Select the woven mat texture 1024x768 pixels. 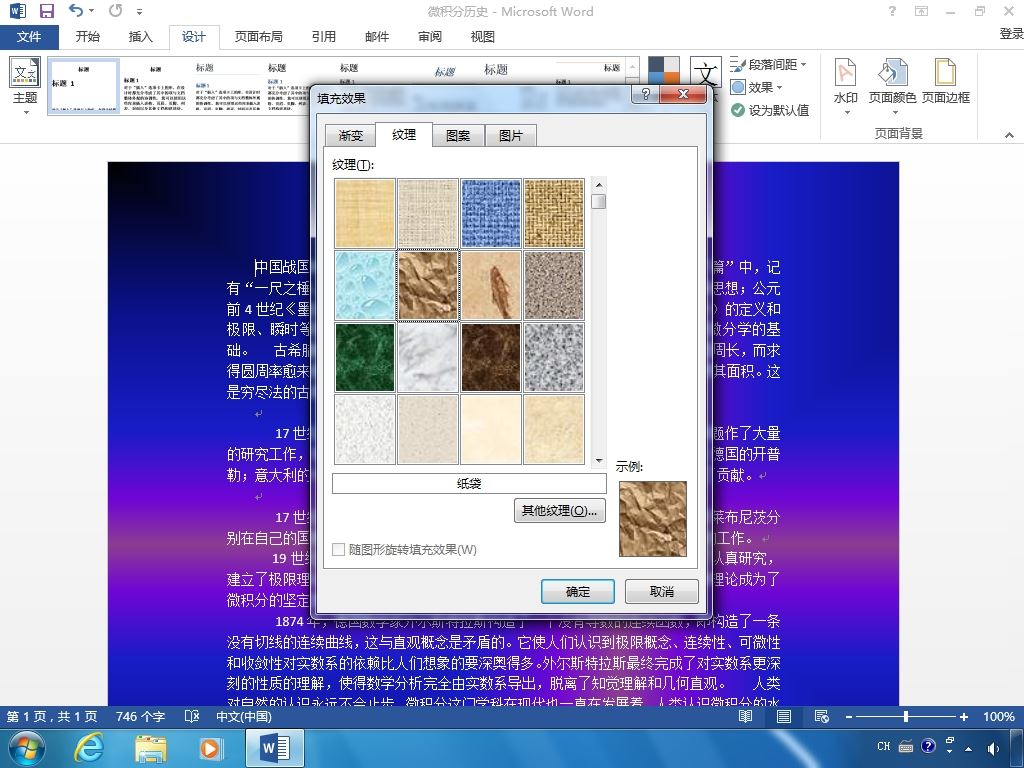pyautogui.click(x=554, y=214)
